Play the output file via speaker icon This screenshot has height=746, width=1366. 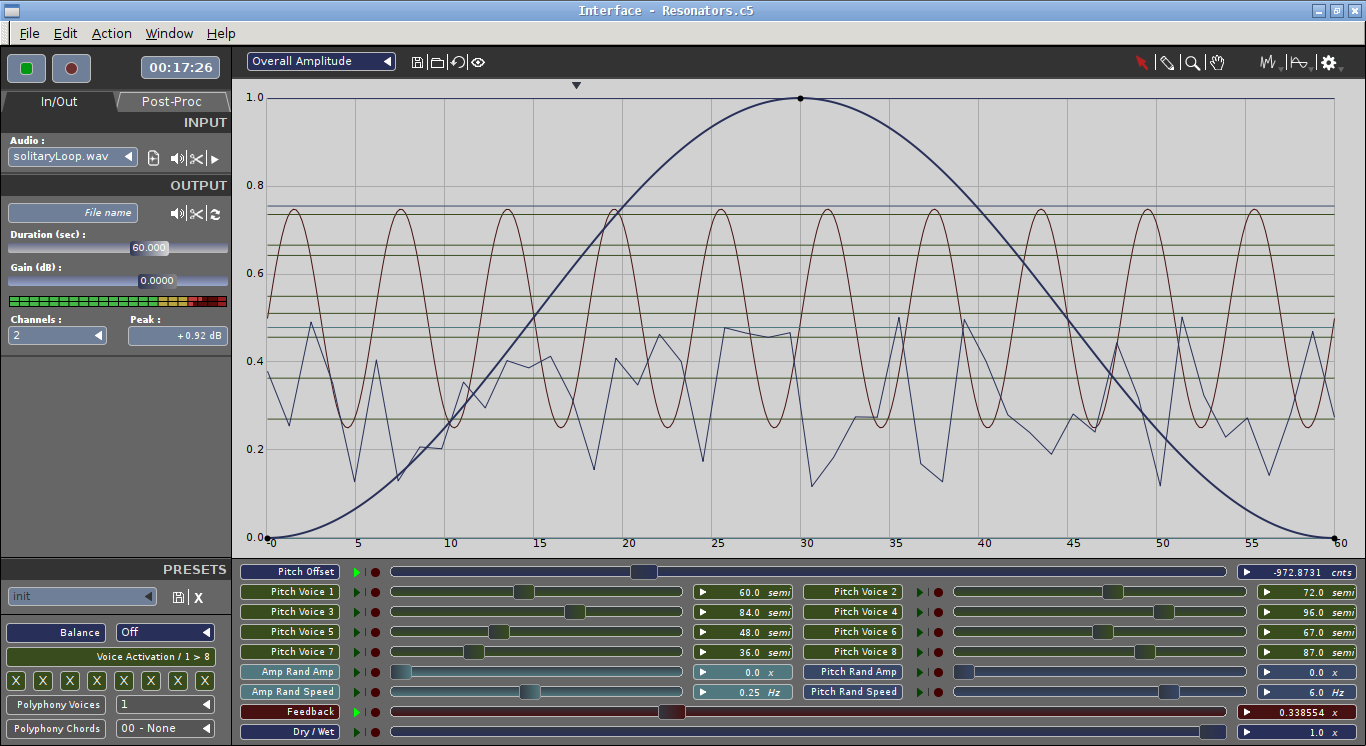click(x=177, y=213)
